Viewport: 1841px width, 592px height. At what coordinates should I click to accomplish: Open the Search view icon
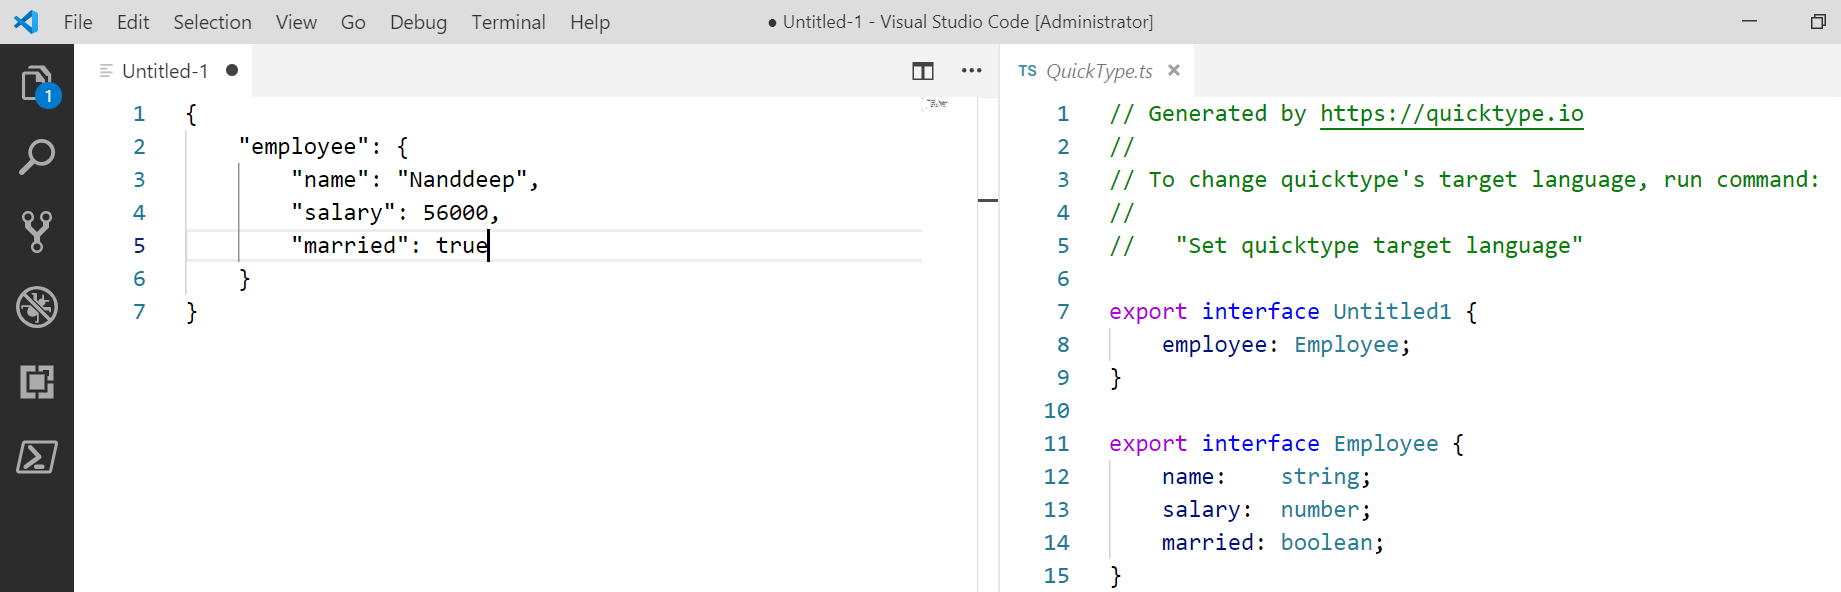(37, 157)
